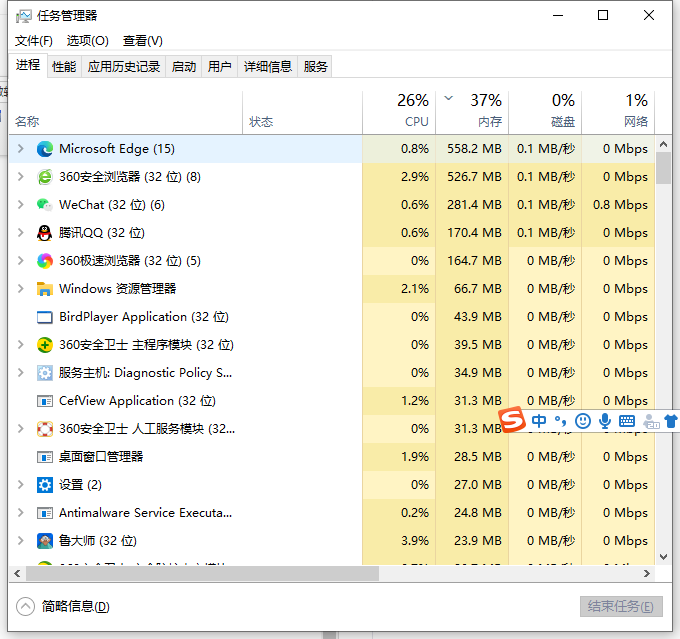Open the 选项 menu

tap(87, 41)
